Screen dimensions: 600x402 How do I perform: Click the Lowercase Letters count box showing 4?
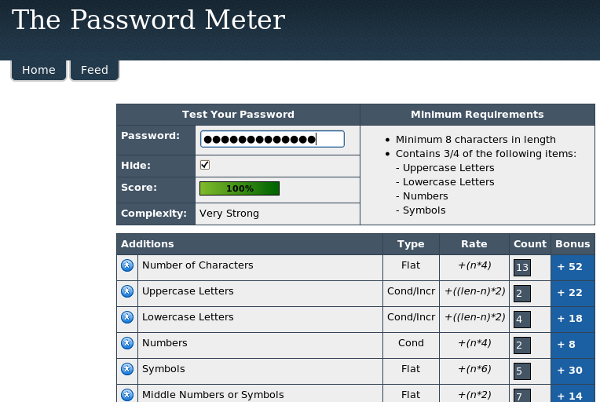pyautogui.click(x=522, y=319)
